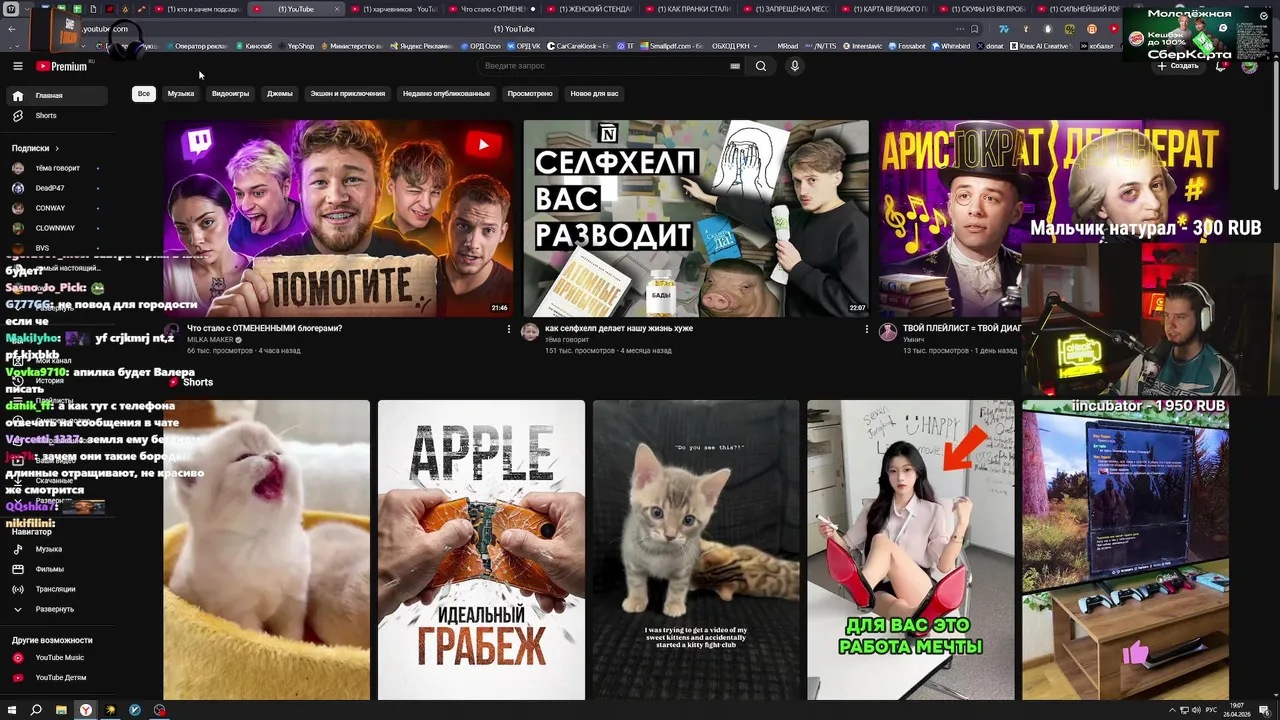Open the white kitten Short
Viewport: 1280px width, 720px height.
267,550
